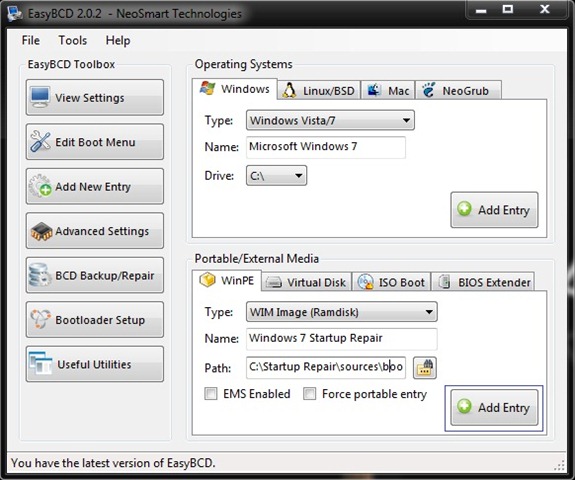This screenshot has width=575, height=480.
Task: Open the ISO Boot tab
Action: [391, 282]
